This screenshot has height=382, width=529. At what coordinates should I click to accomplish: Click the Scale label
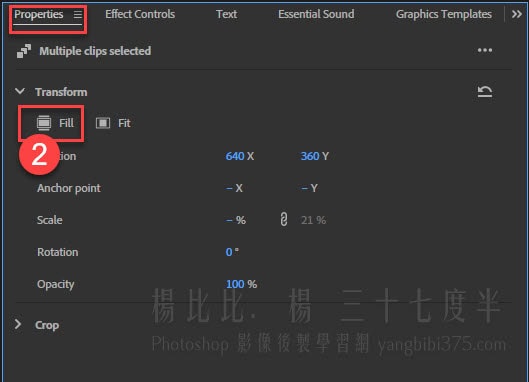click(x=50, y=220)
